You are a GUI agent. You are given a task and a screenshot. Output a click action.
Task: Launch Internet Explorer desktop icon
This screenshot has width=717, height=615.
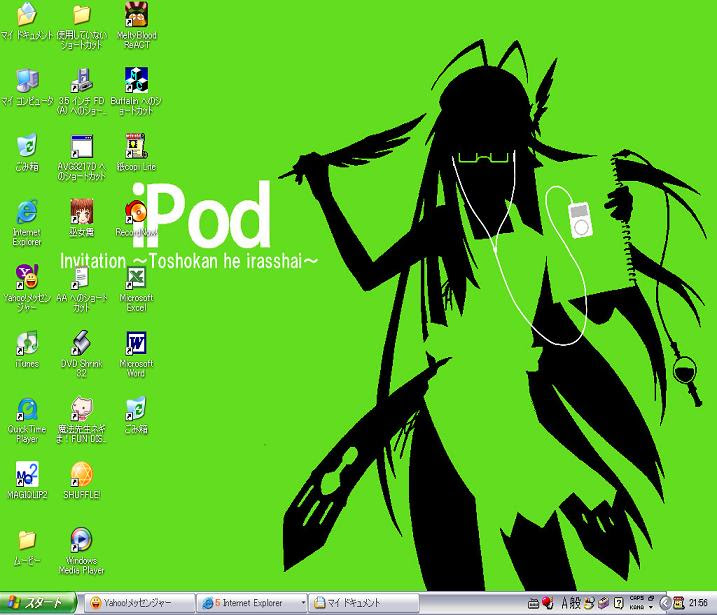click(27, 212)
